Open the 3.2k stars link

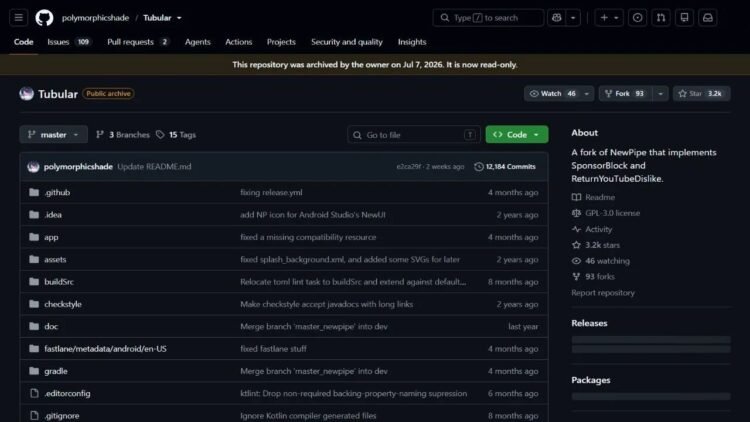(x=596, y=245)
